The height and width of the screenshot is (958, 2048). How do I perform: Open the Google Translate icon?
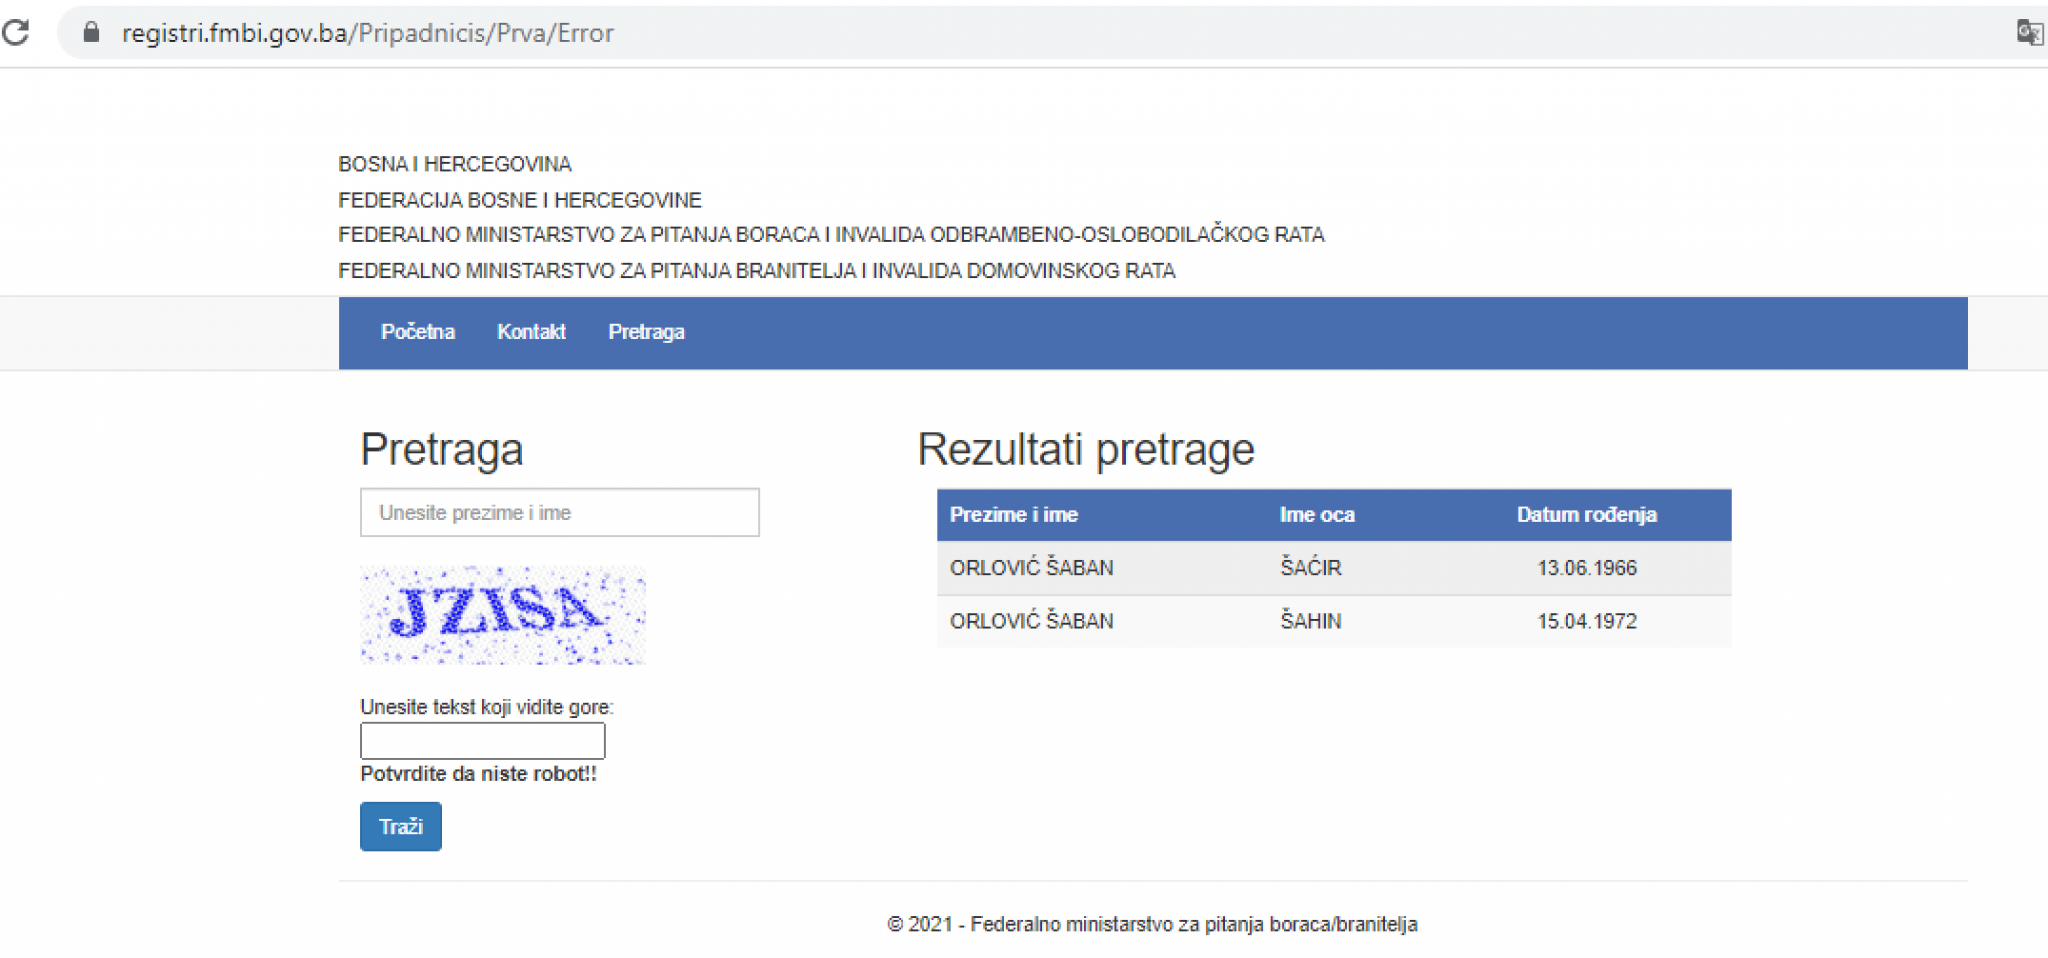tap(2030, 31)
